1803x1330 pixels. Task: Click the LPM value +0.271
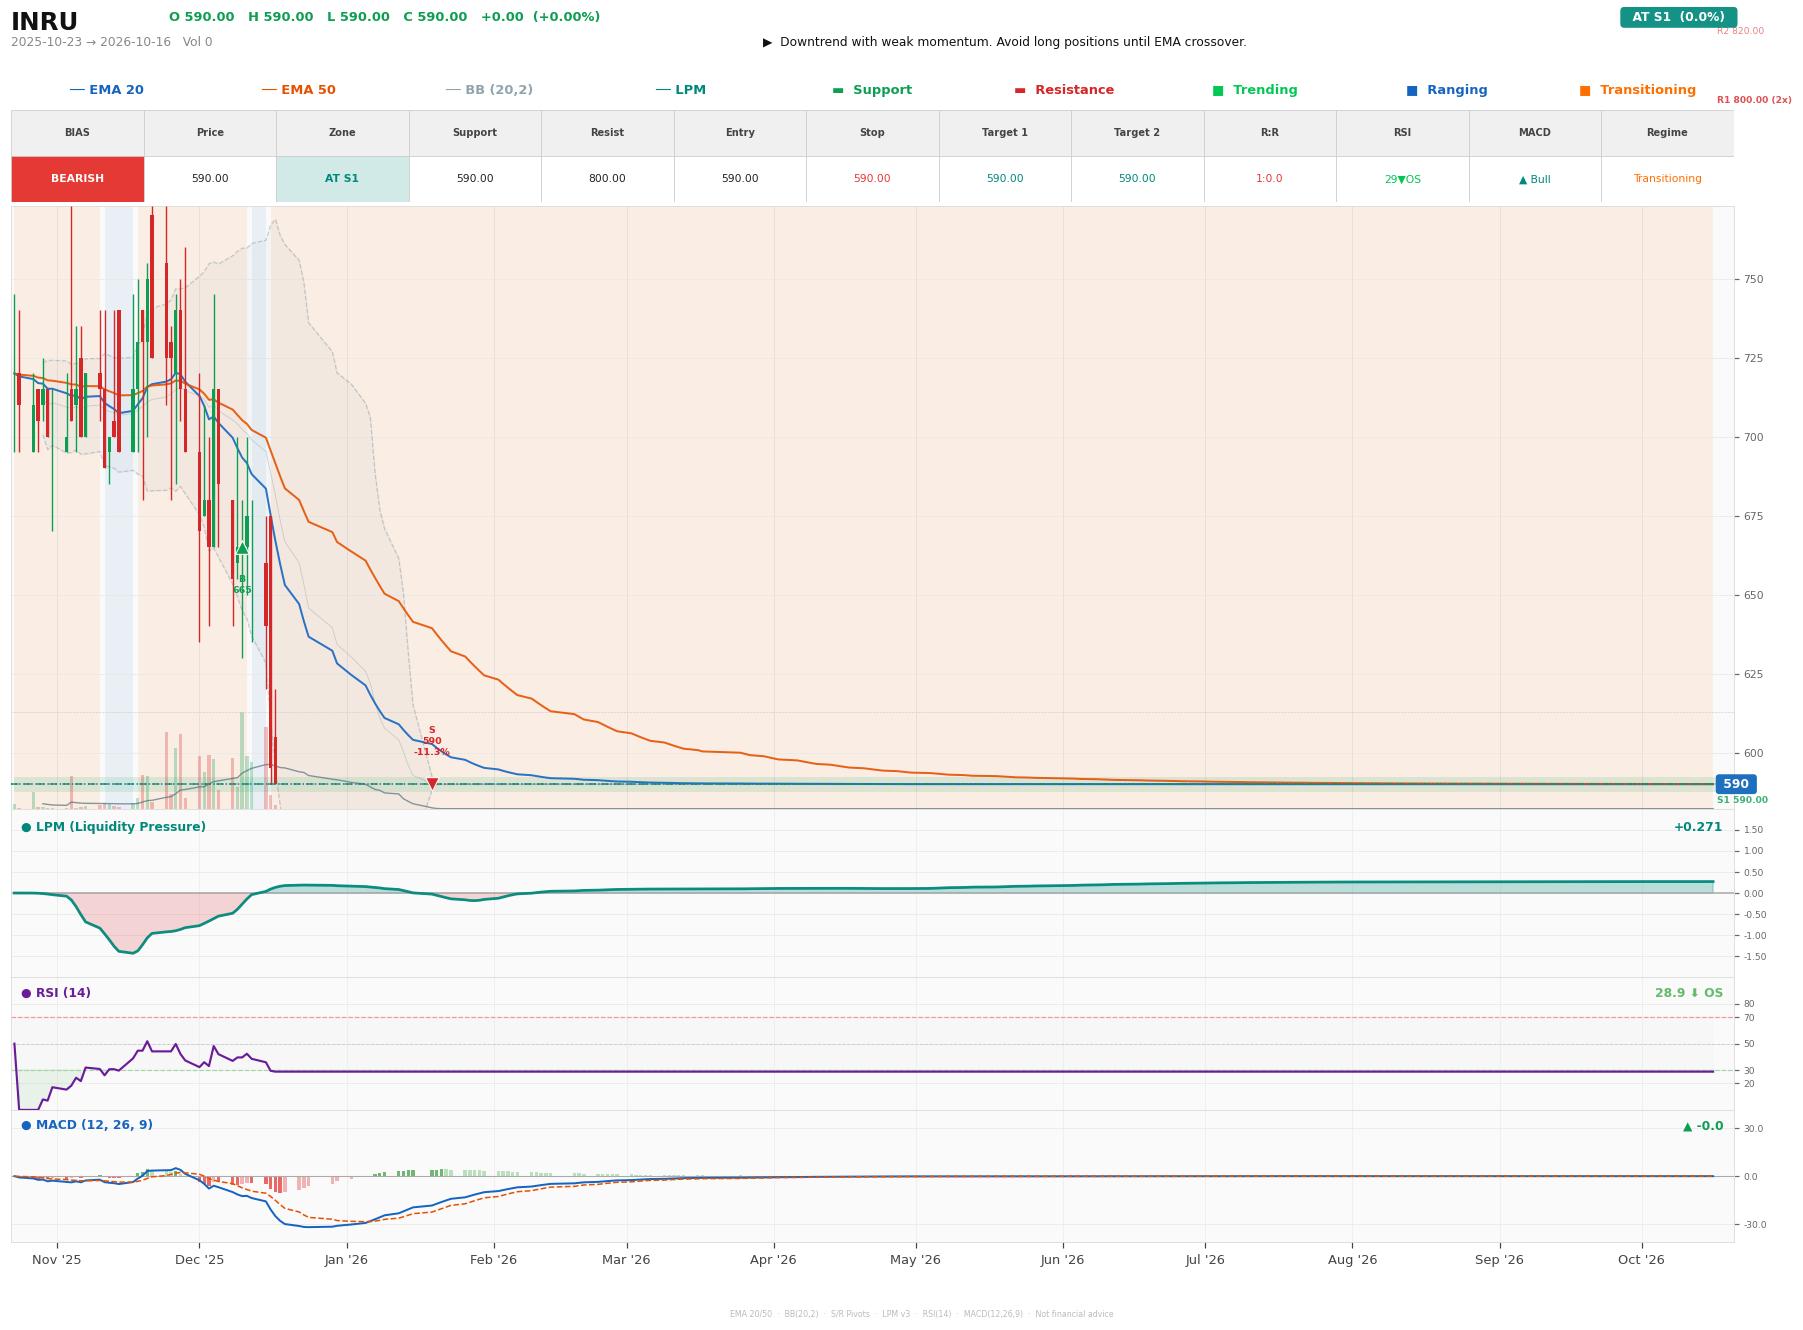(1698, 827)
